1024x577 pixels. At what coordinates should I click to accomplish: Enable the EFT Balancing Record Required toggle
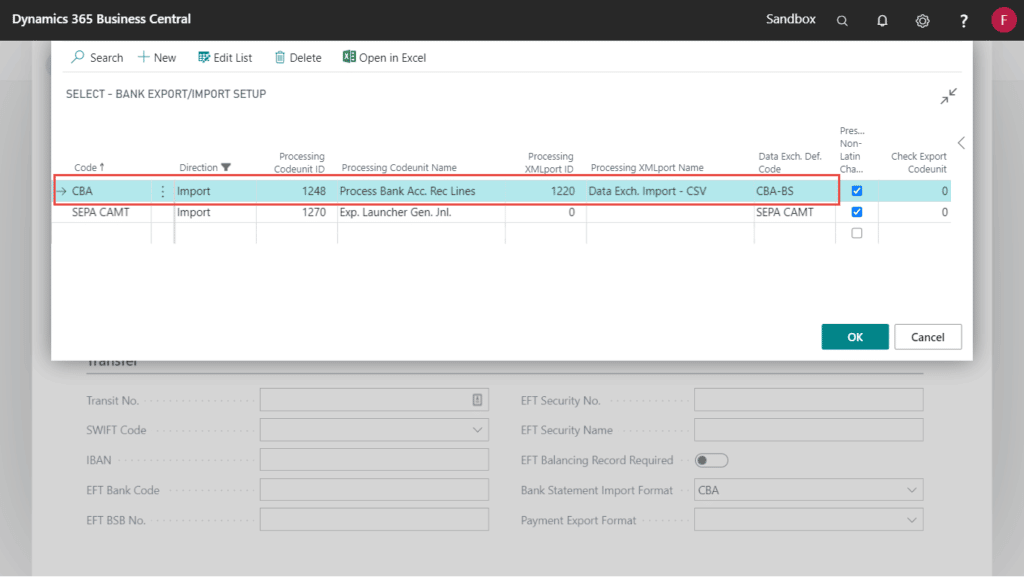pos(711,459)
